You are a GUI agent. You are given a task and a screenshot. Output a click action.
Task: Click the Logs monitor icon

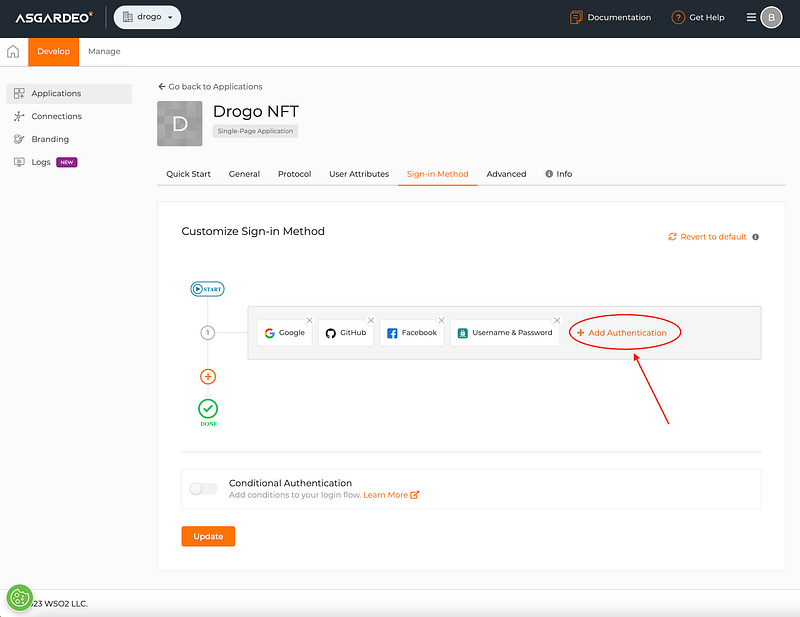click(19, 162)
